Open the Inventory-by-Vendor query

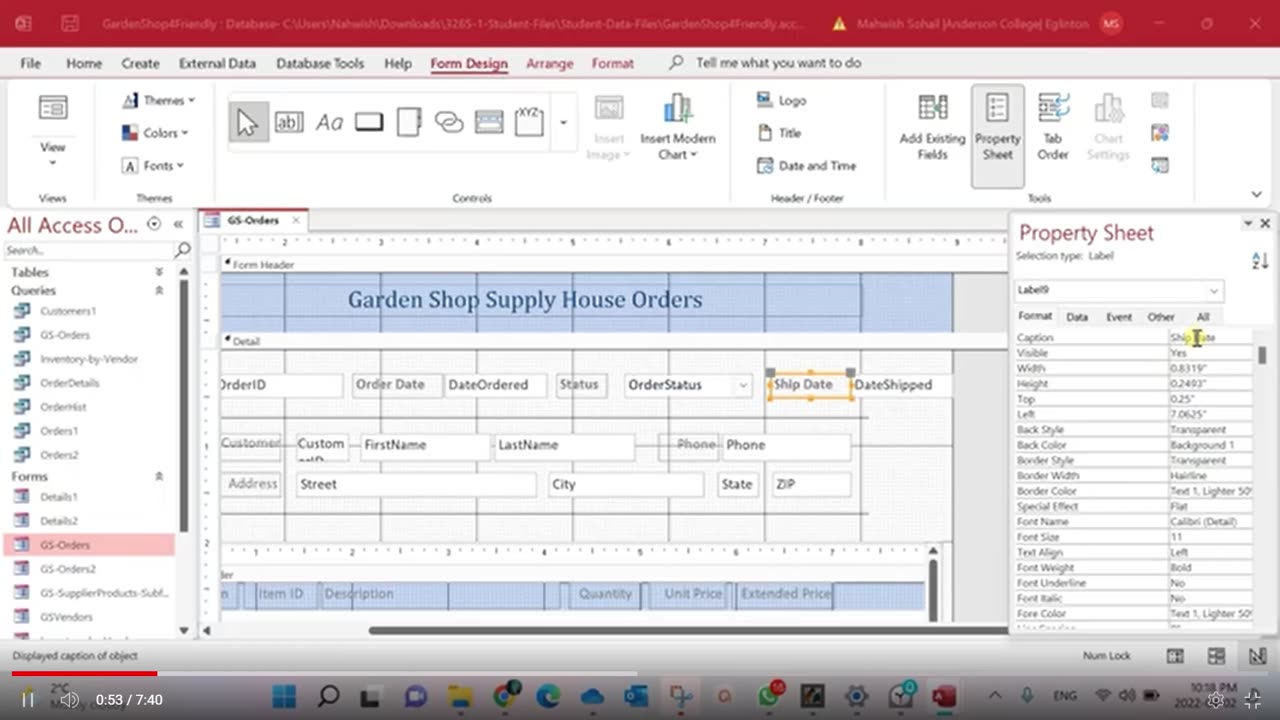point(89,359)
